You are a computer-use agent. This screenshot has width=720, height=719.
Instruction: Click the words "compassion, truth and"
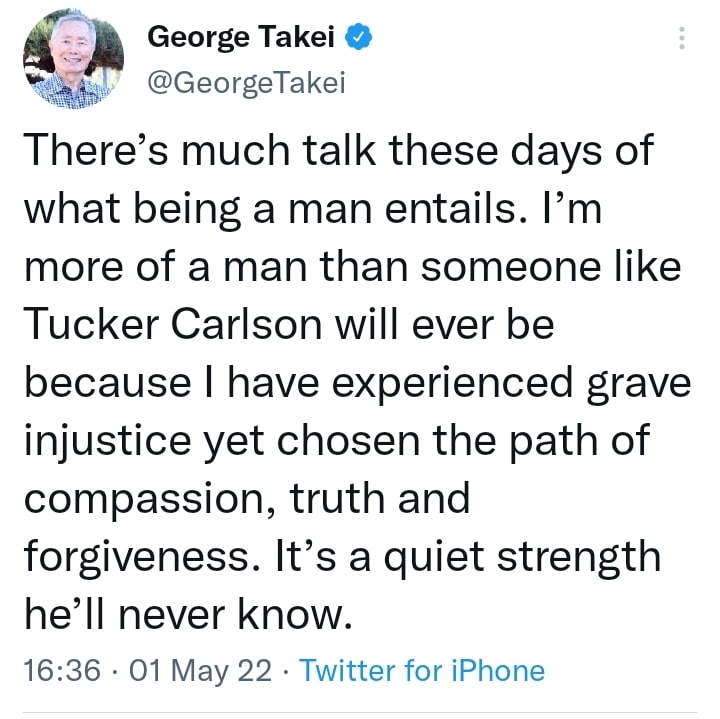[246, 499]
